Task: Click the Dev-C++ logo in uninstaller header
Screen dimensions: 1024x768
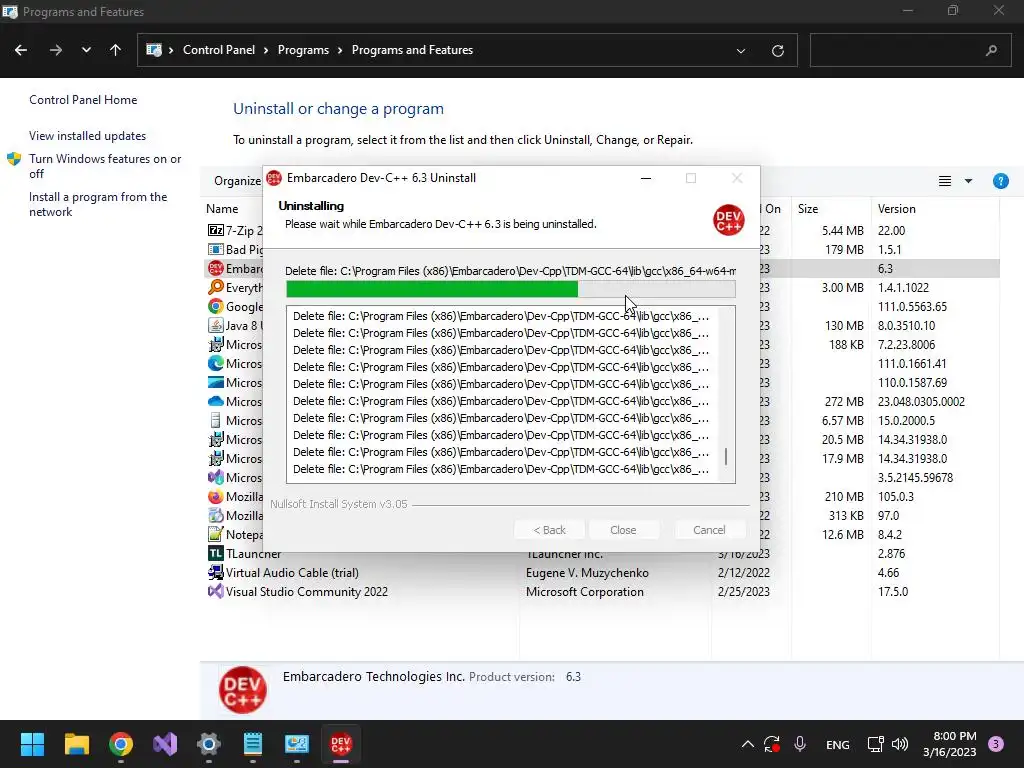Action: 729,219
